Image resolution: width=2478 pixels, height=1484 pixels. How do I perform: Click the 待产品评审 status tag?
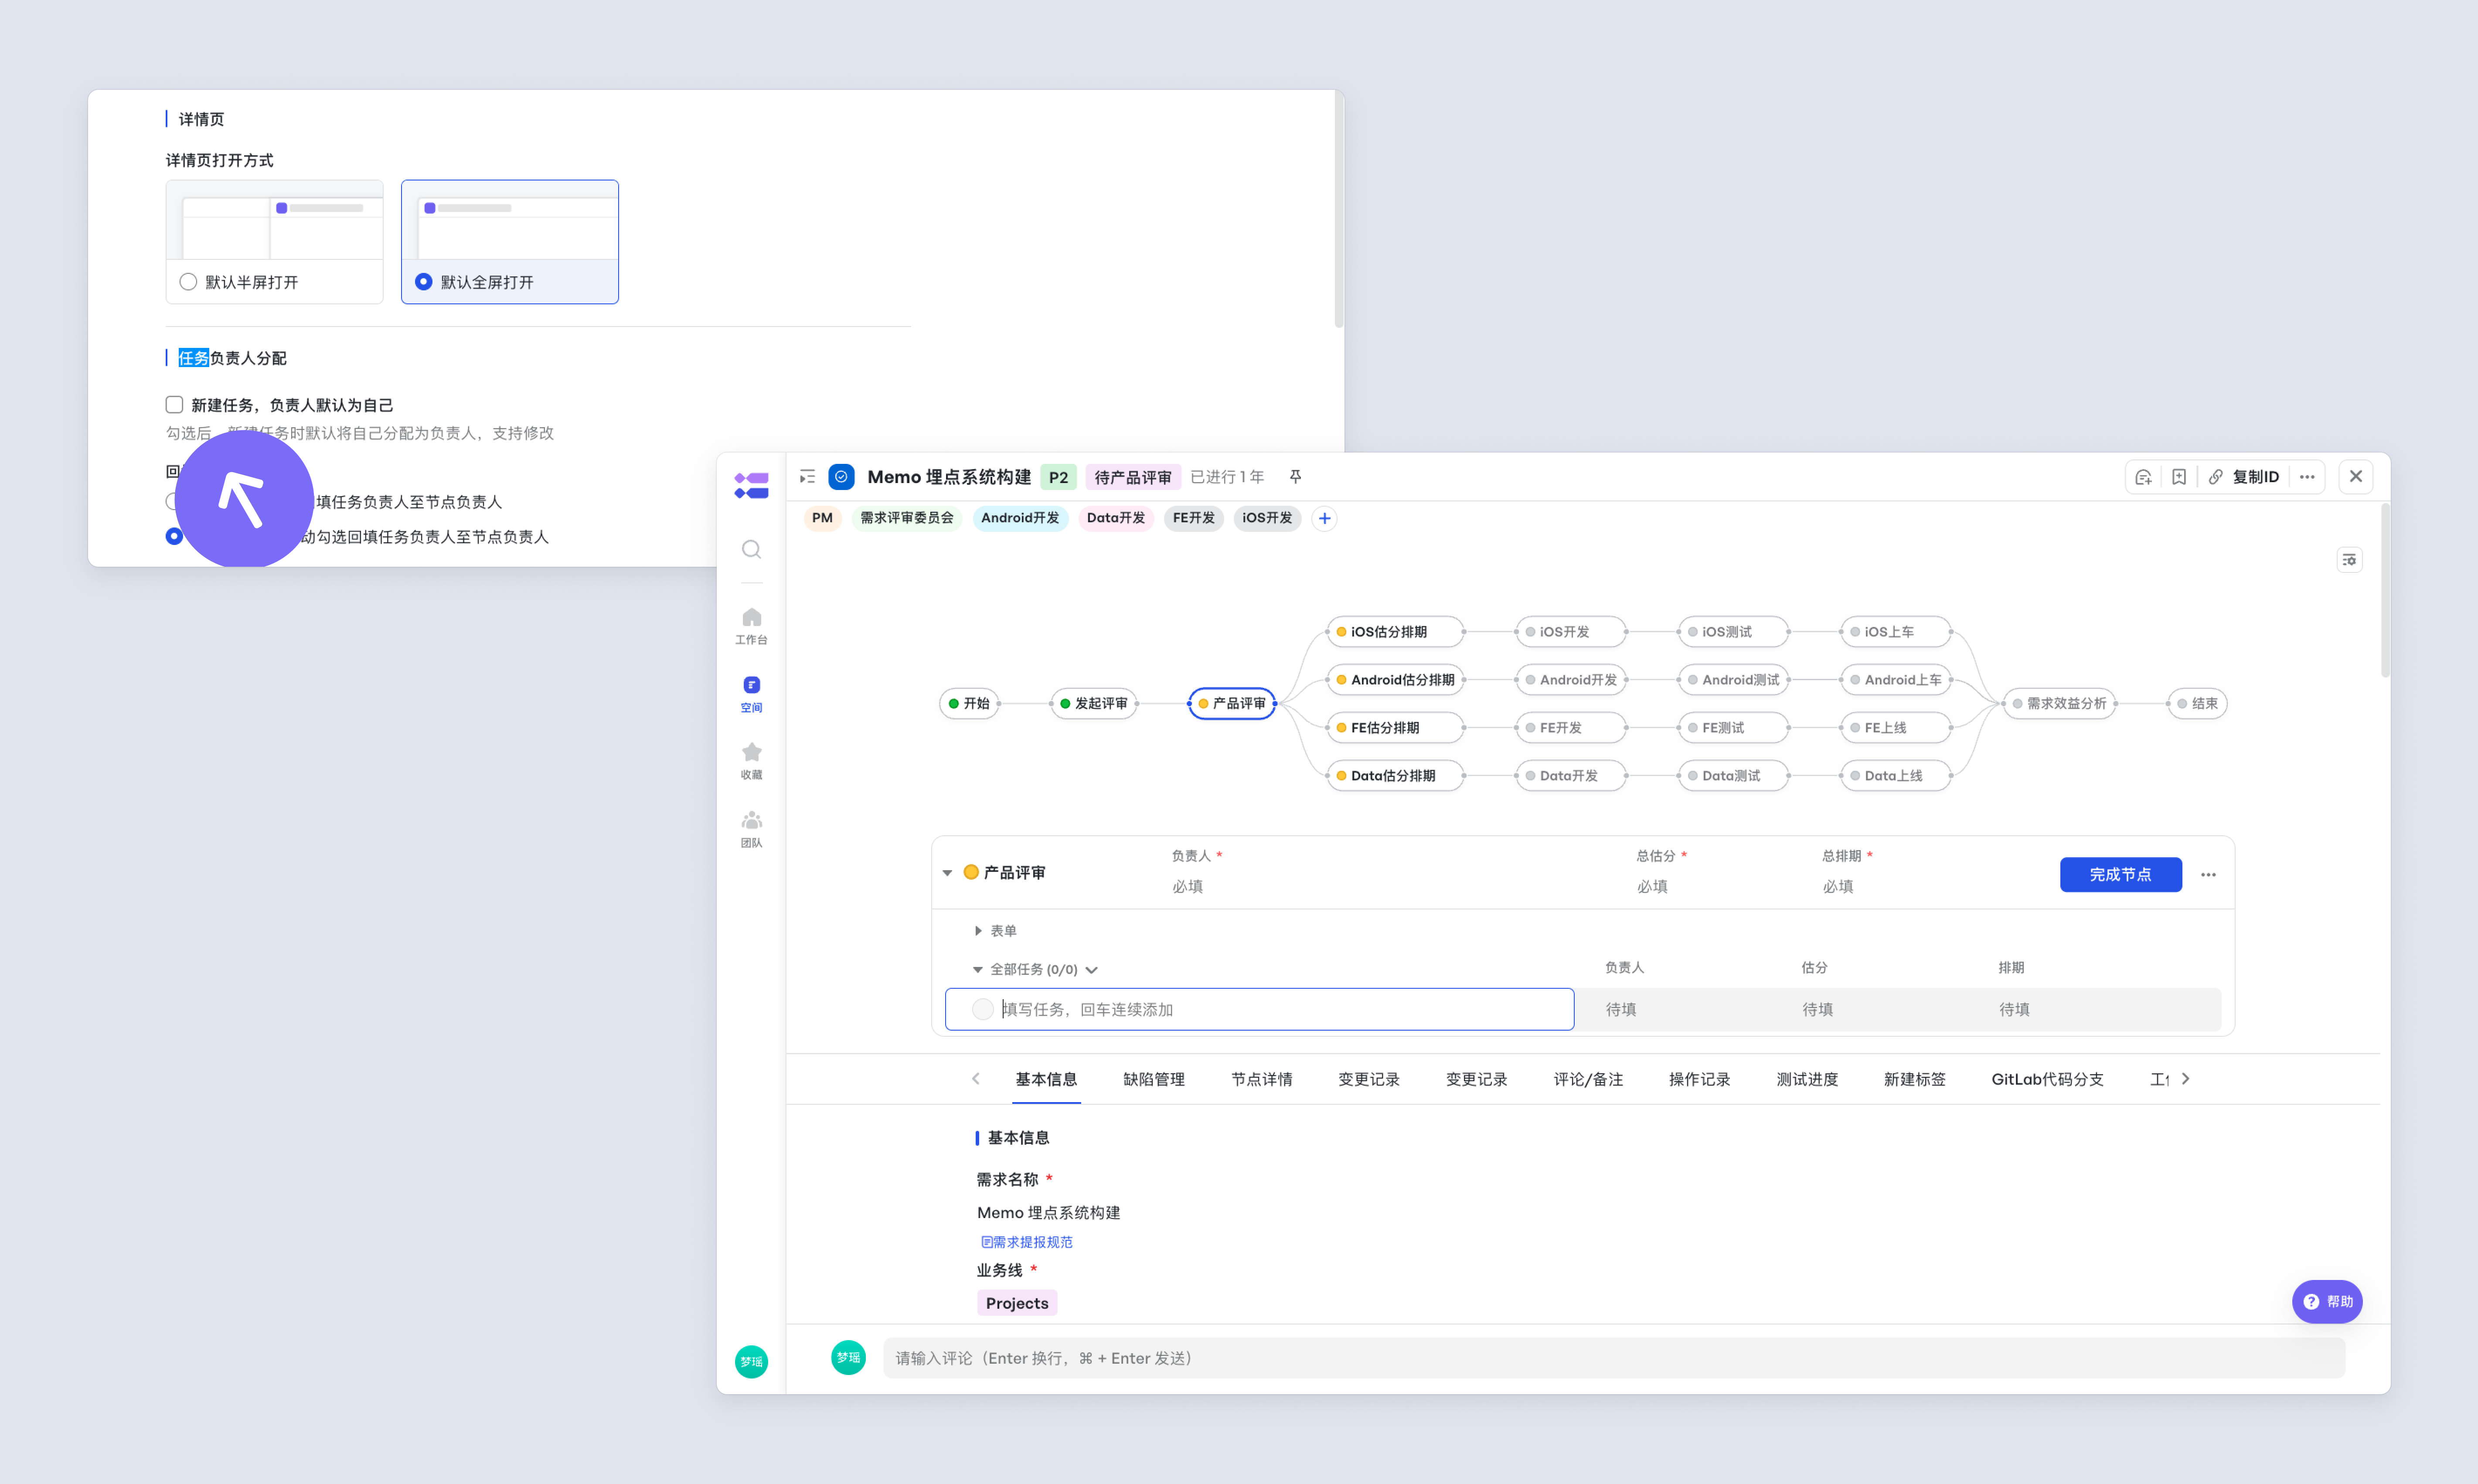[x=1133, y=477]
